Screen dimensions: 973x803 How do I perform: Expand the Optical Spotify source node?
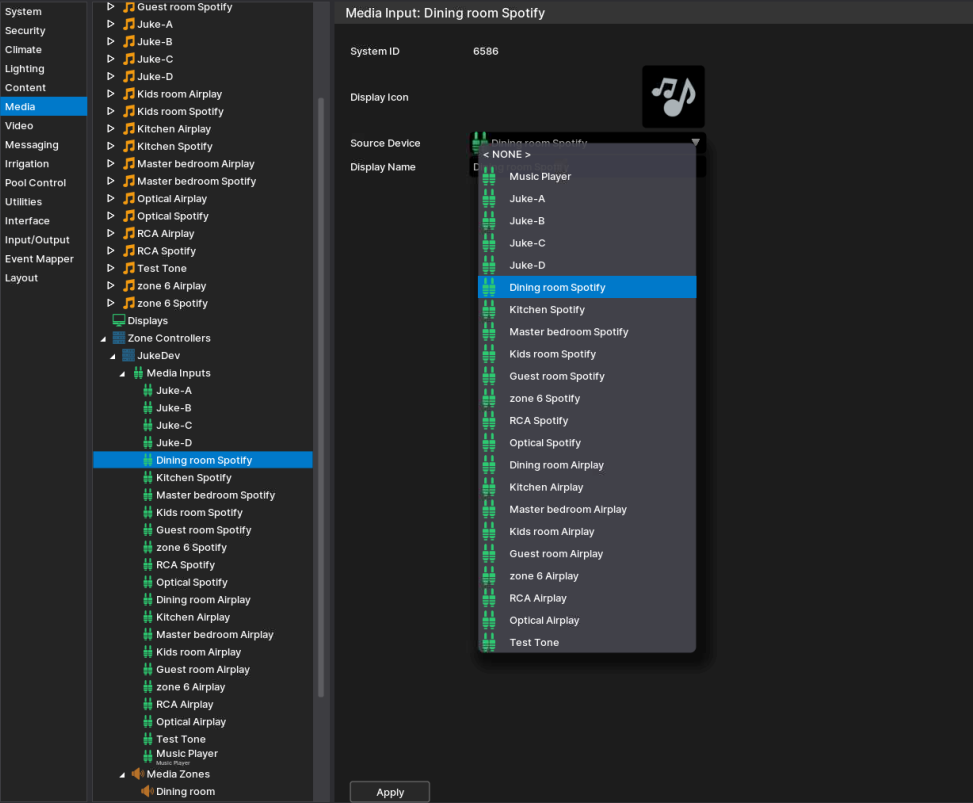(x=110, y=216)
